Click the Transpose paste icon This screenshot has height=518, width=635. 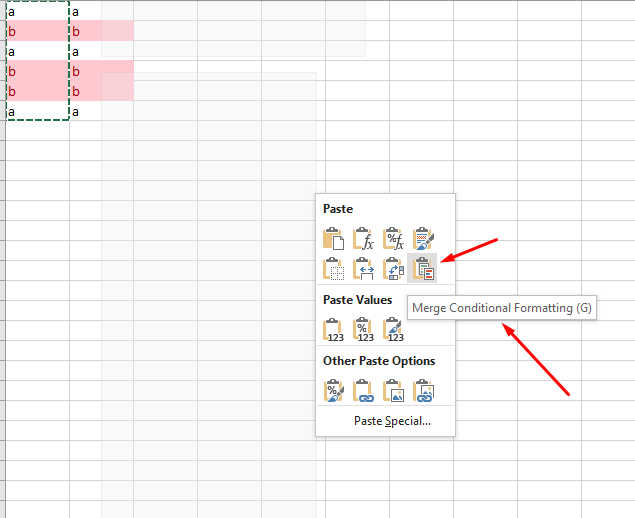[393, 269]
